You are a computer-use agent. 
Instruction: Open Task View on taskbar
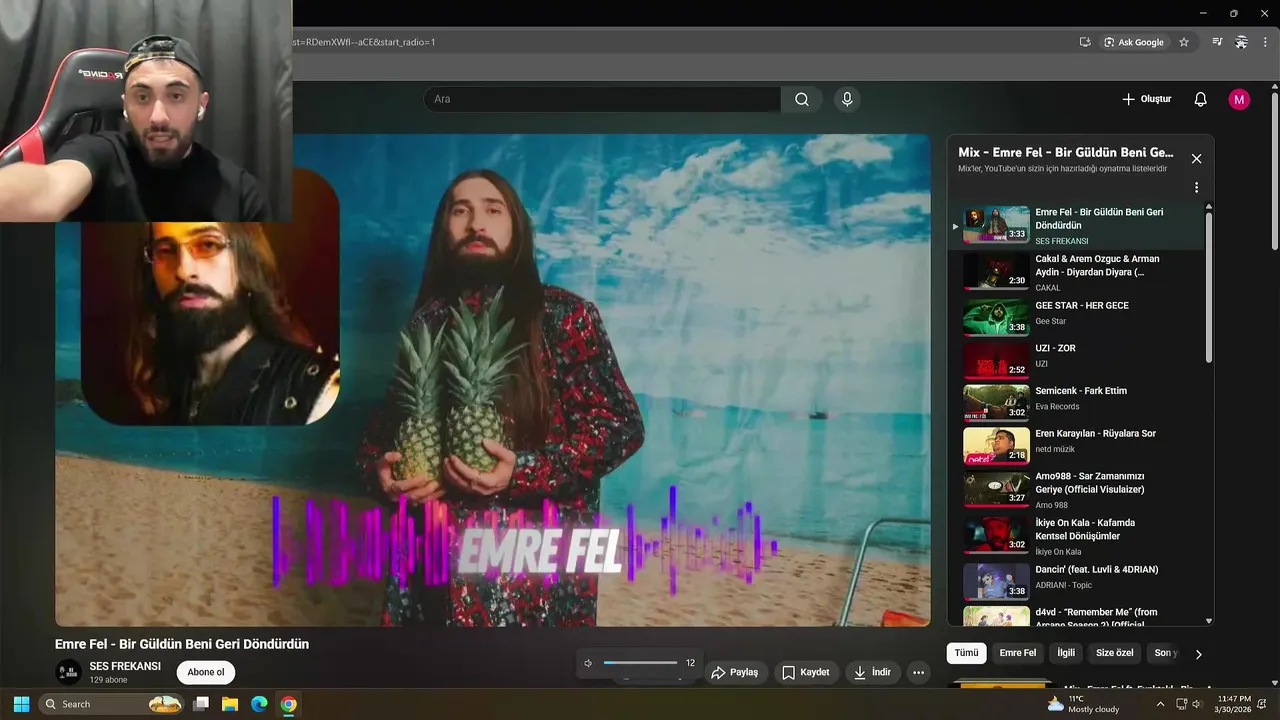tap(201, 704)
